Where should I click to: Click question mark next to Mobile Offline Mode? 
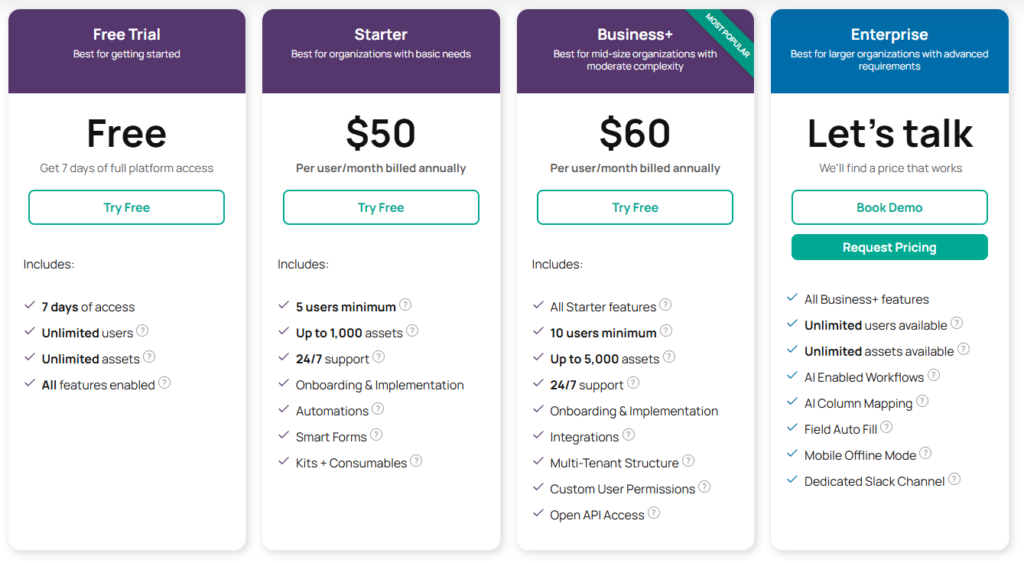pyautogui.click(x=926, y=454)
